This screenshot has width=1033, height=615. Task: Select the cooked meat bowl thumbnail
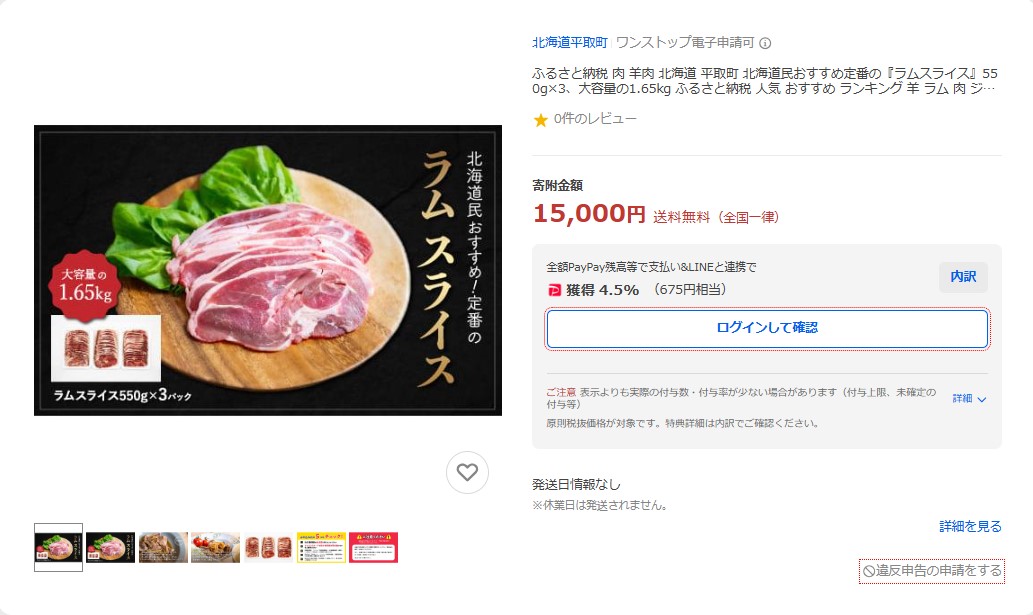click(x=163, y=547)
